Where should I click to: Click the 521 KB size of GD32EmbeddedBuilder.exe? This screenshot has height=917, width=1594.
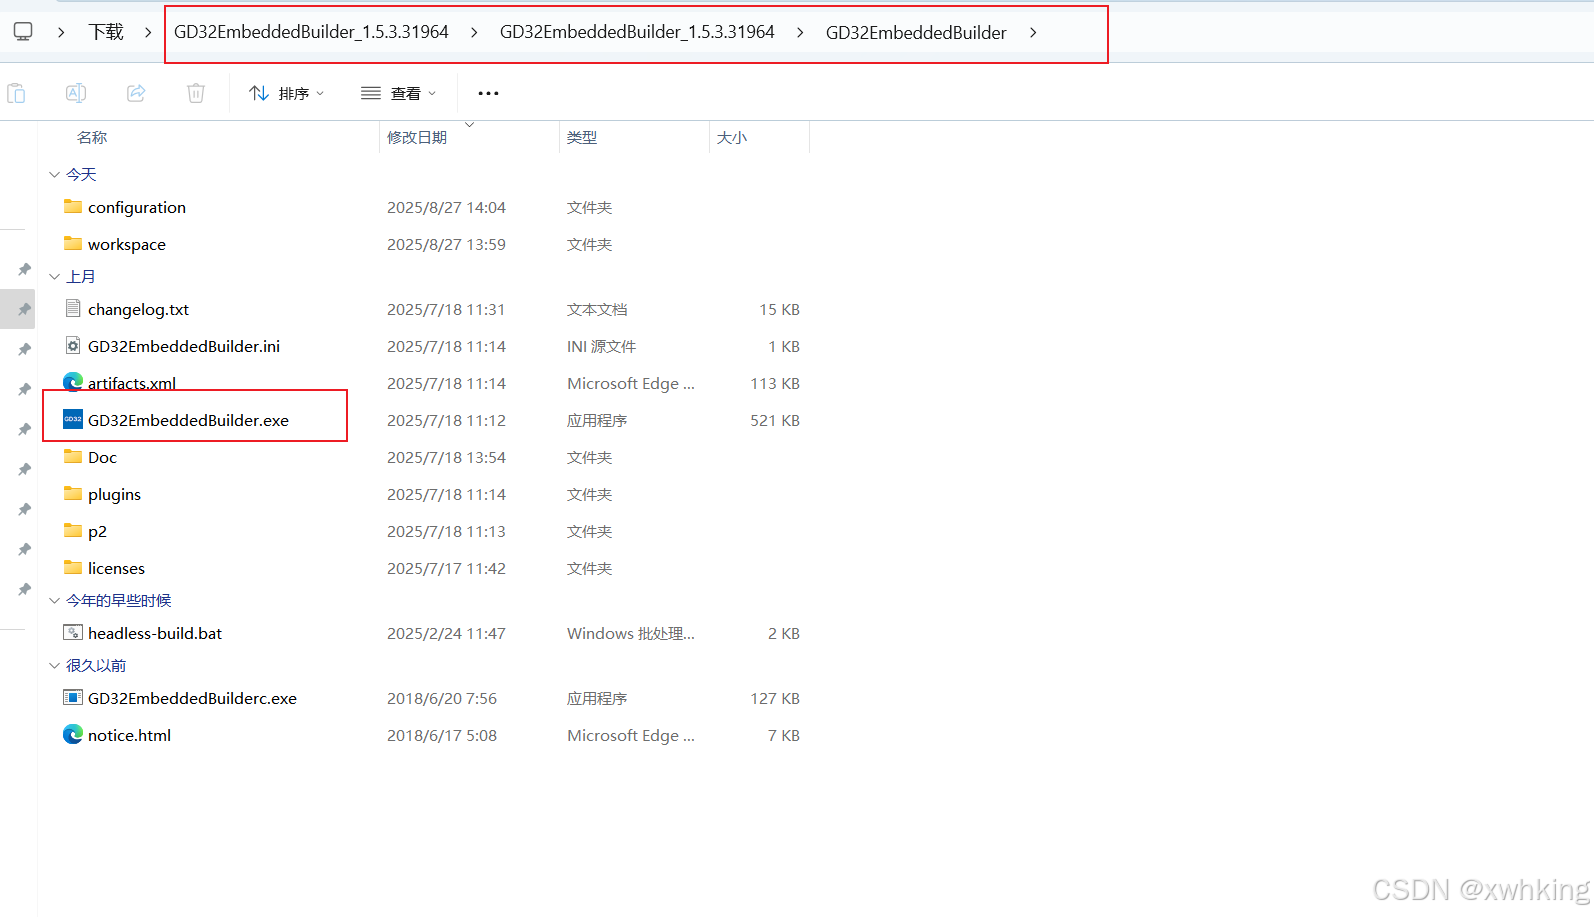tap(775, 421)
